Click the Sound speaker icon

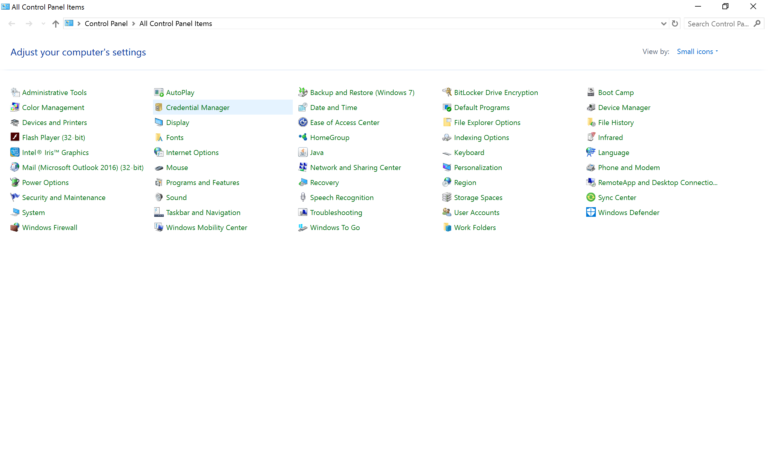(159, 197)
